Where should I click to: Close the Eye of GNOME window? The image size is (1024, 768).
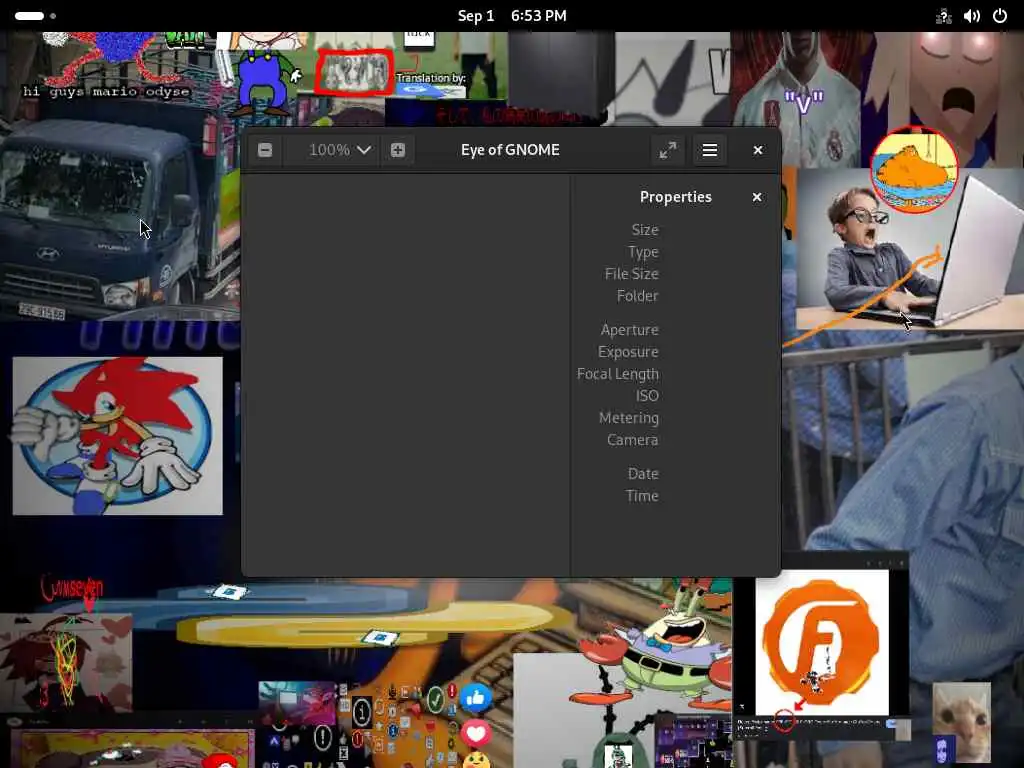[x=758, y=150]
